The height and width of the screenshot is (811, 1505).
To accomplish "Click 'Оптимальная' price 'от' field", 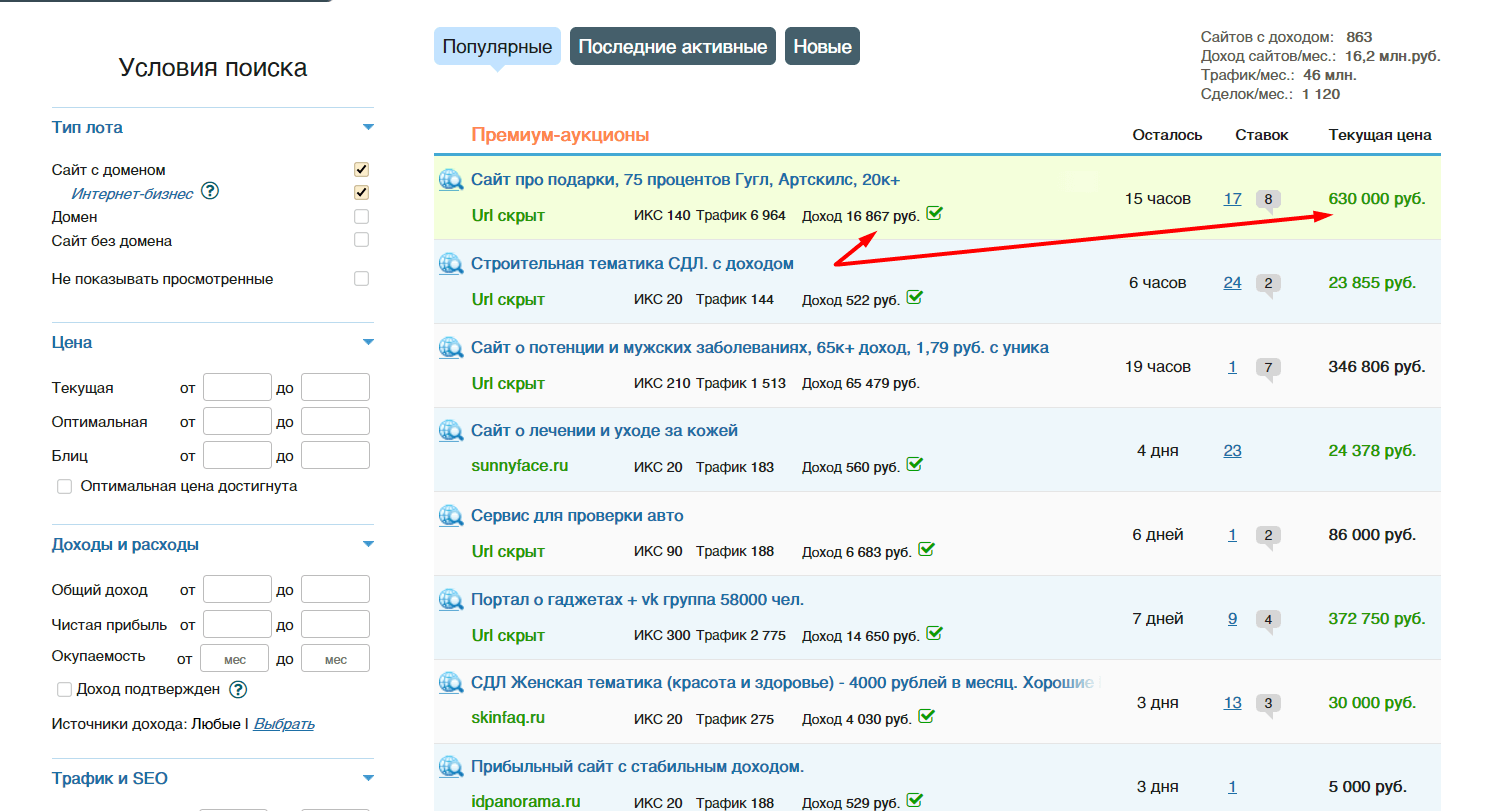I will point(237,422).
